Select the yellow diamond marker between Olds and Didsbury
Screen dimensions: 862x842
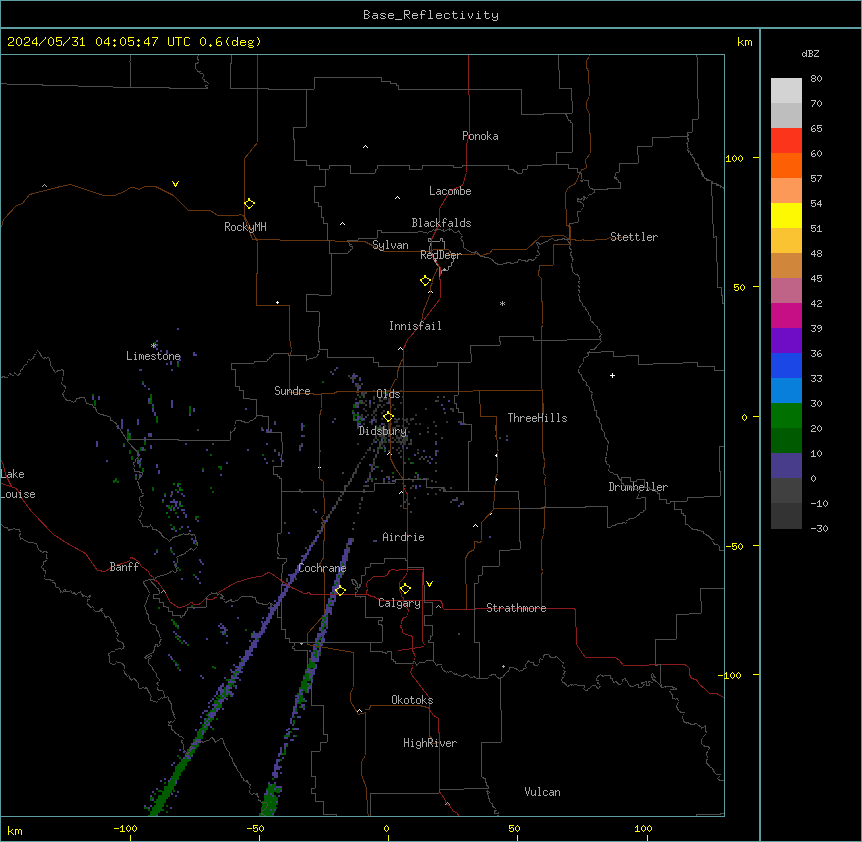coord(388,417)
